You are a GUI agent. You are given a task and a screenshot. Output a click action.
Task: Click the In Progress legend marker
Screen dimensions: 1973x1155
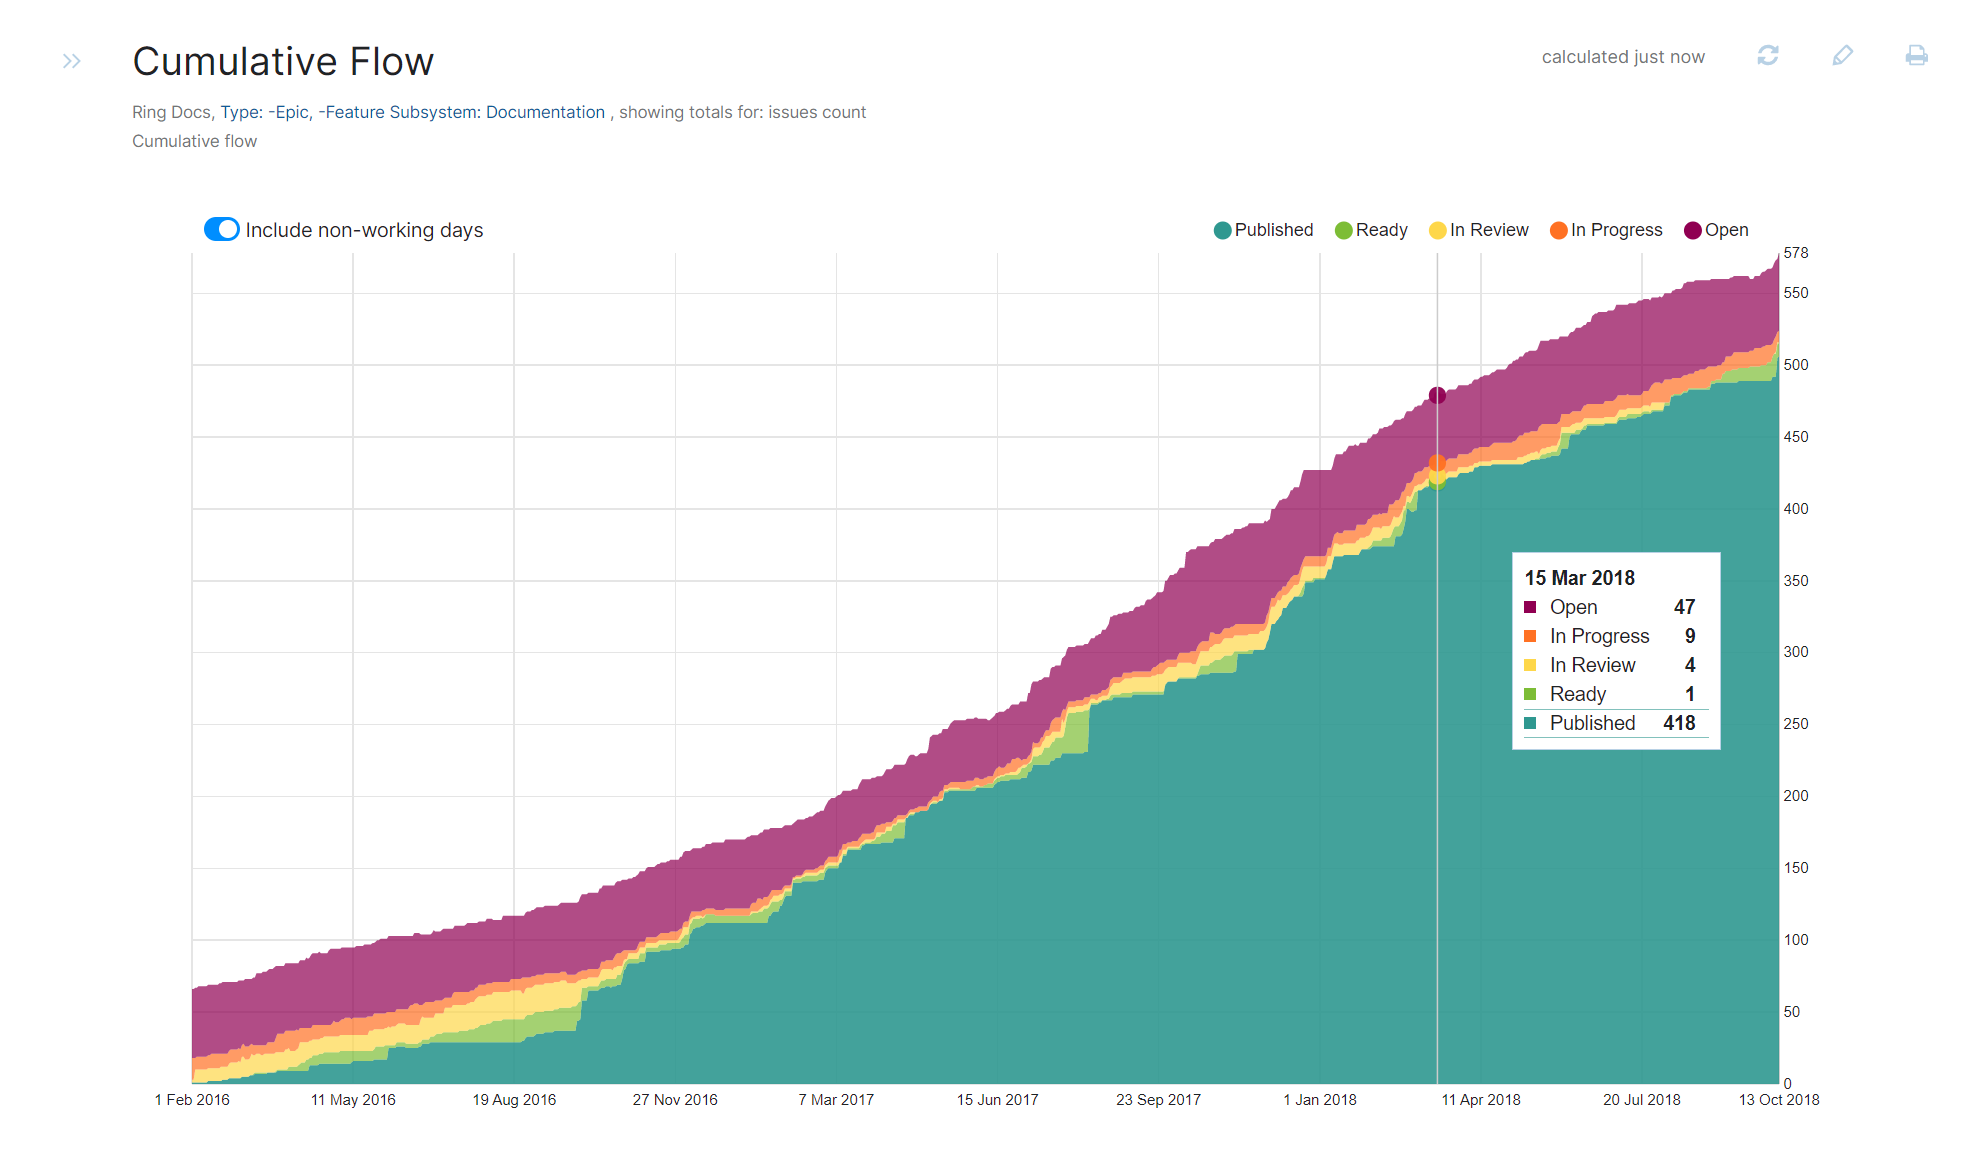(1558, 230)
